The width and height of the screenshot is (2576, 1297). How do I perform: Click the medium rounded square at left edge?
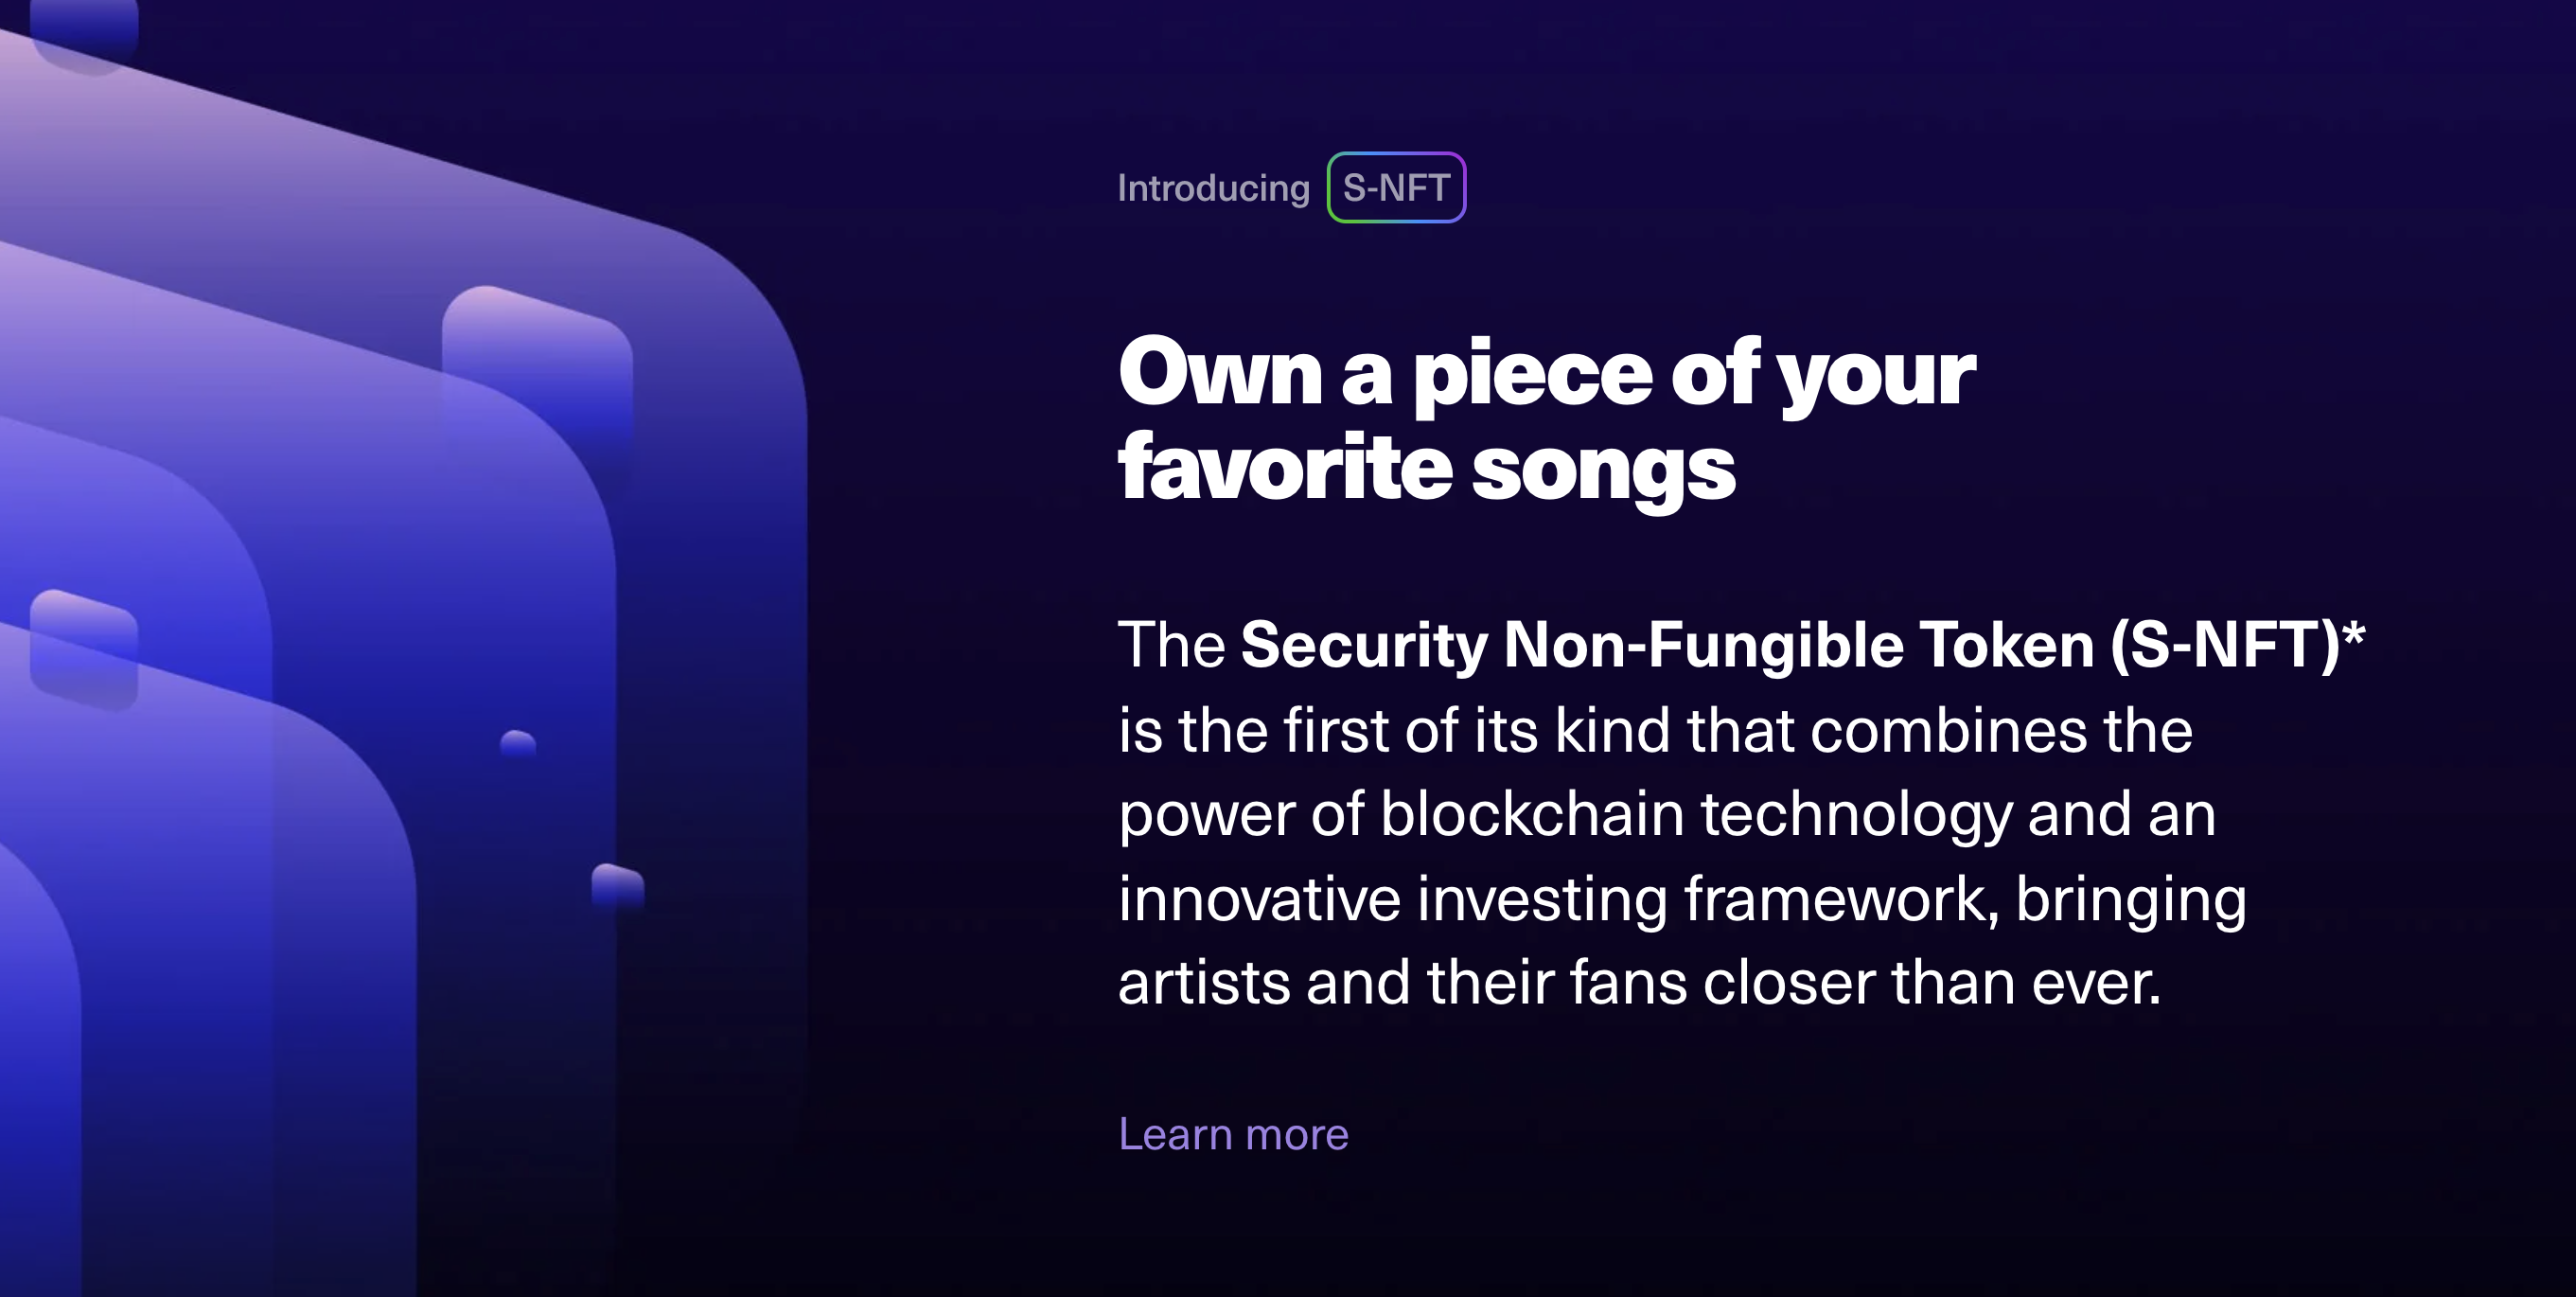tap(84, 650)
